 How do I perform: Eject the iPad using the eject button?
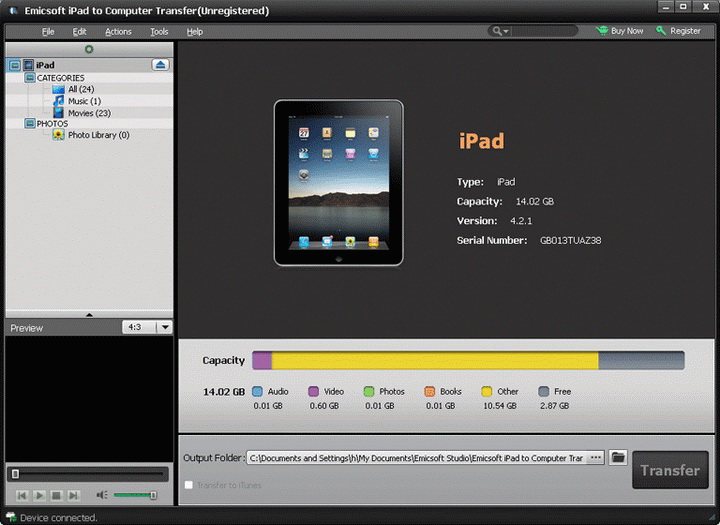tap(160, 65)
